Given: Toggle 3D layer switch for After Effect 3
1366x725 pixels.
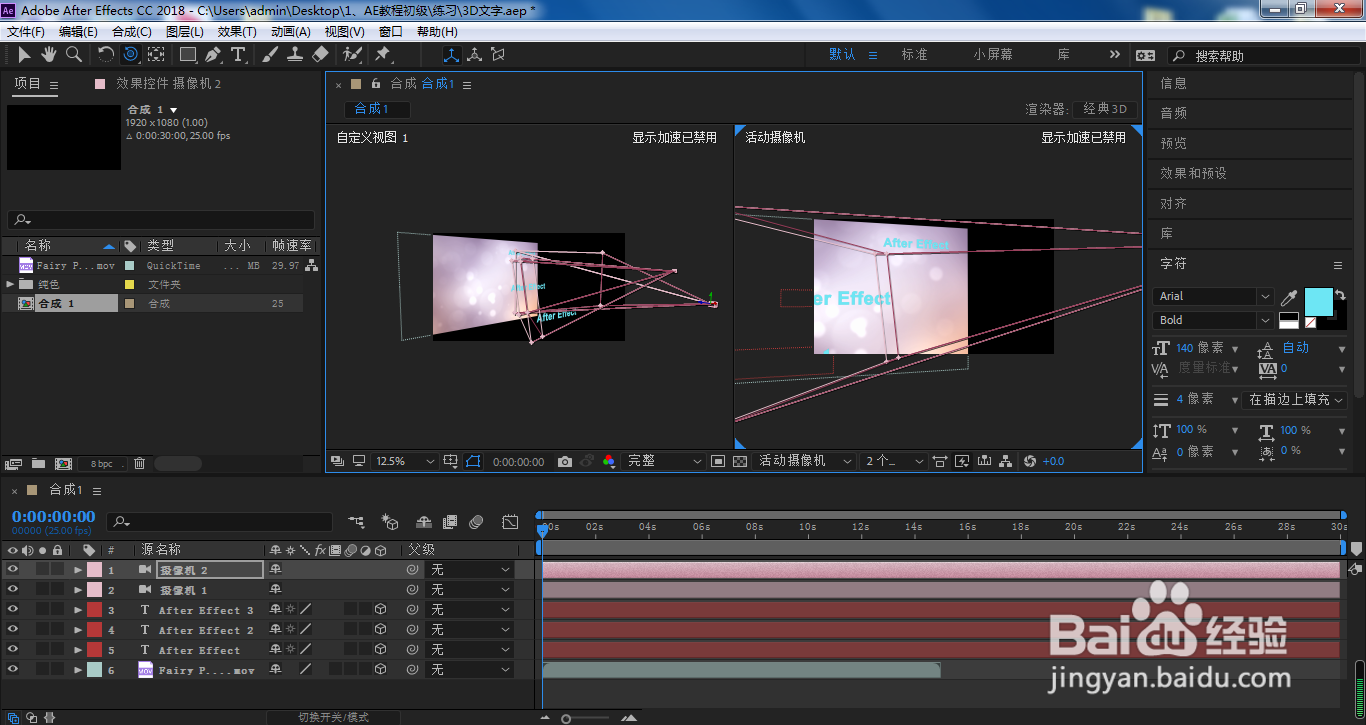Looking at the screenshot, I should (381, 609).
